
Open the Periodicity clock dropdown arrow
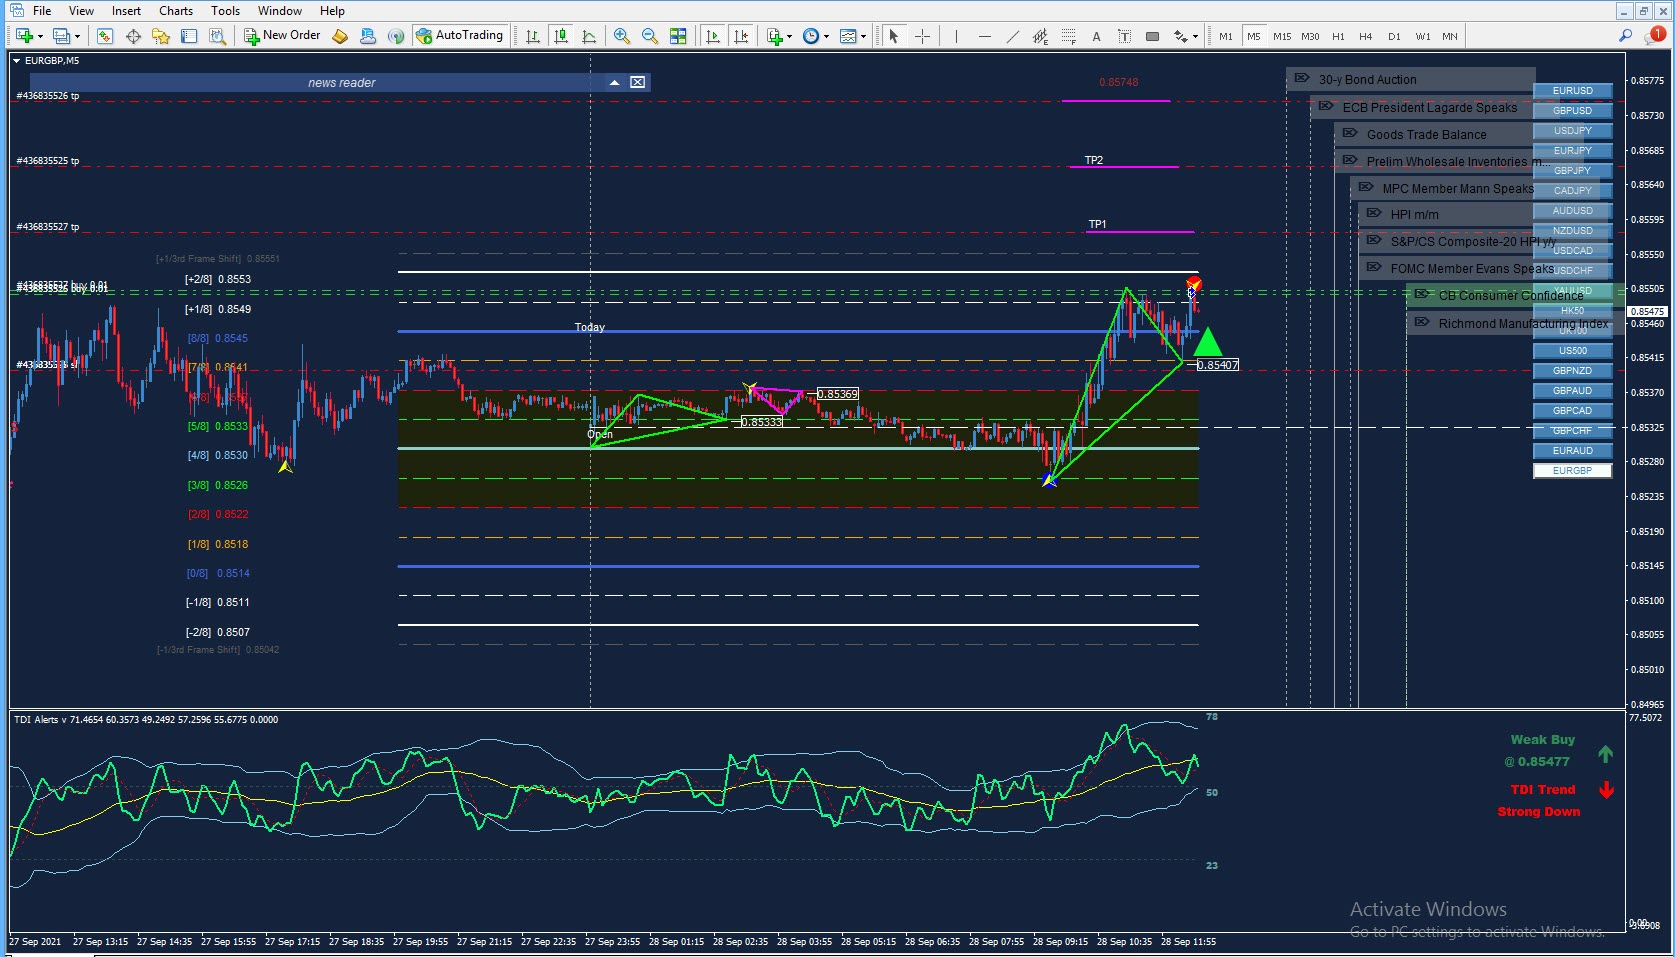[x=826, y=37]
